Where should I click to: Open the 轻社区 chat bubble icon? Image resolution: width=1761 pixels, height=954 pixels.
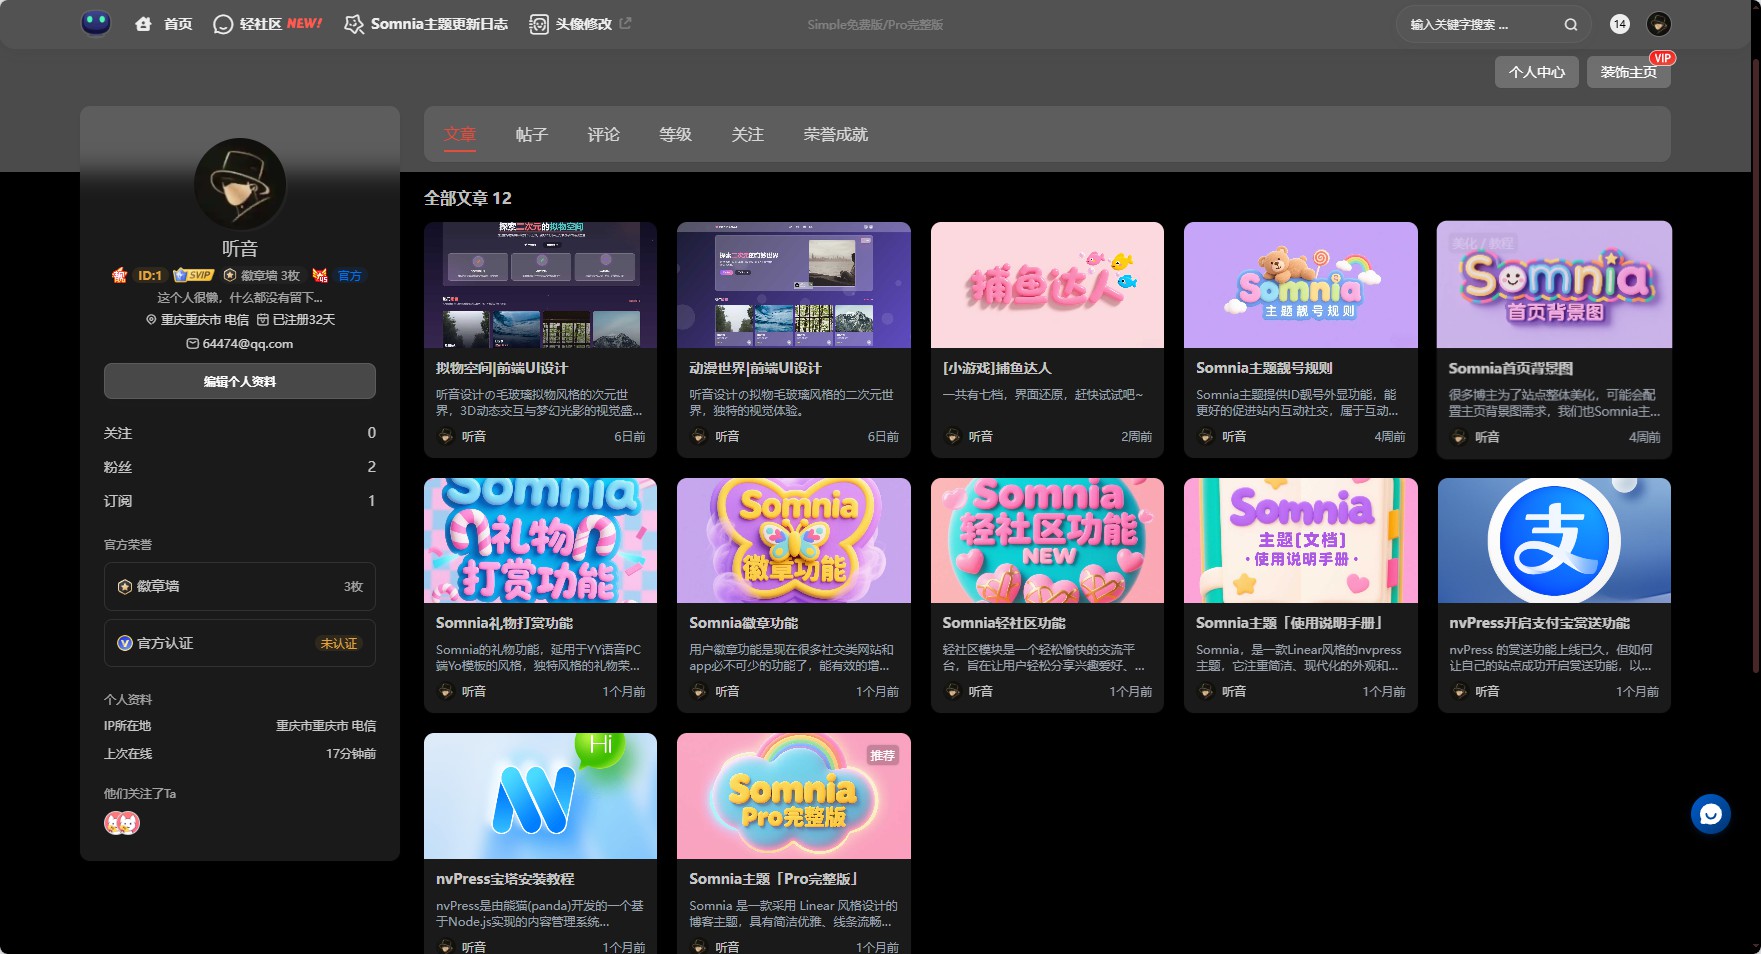click(x=223, y=24)
